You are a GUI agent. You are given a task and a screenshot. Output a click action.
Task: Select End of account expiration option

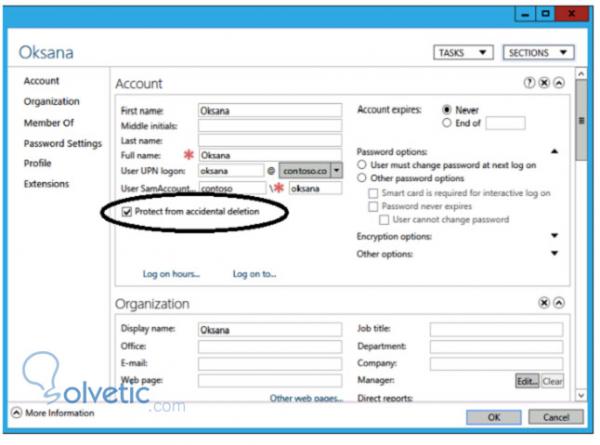click(x=447, y=123)
